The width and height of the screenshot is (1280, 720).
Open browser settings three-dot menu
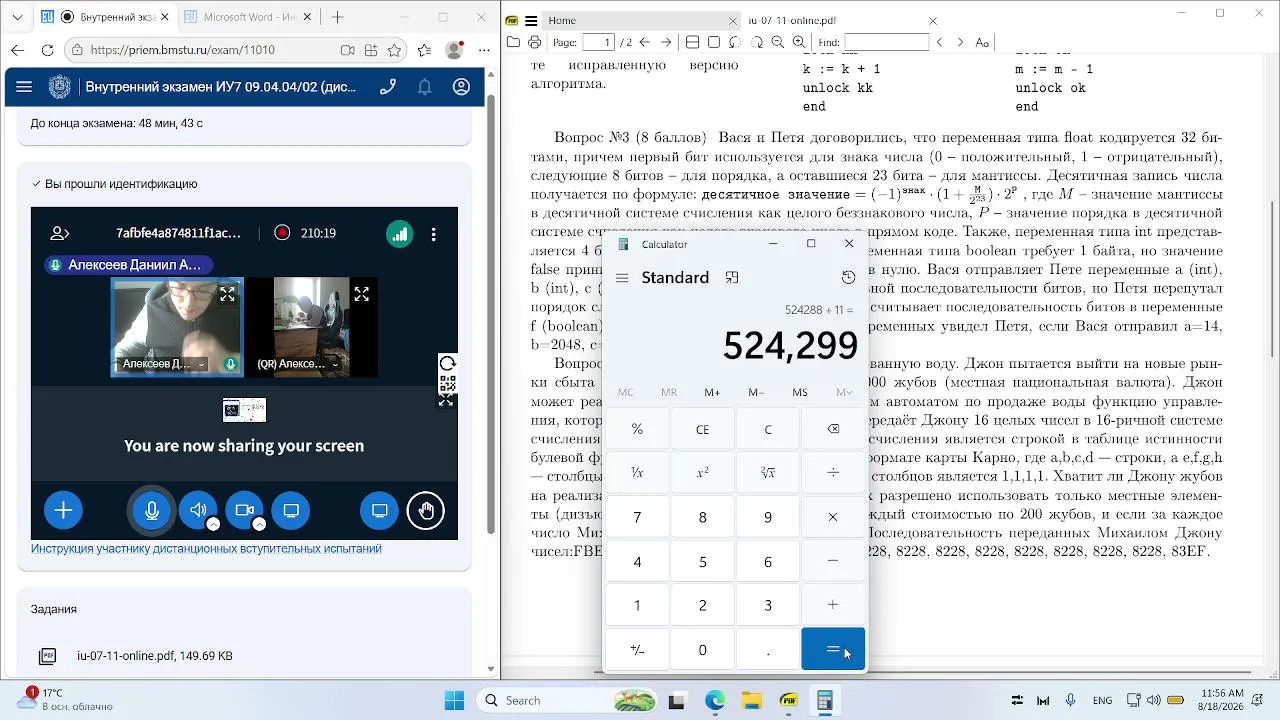point(484,50)
